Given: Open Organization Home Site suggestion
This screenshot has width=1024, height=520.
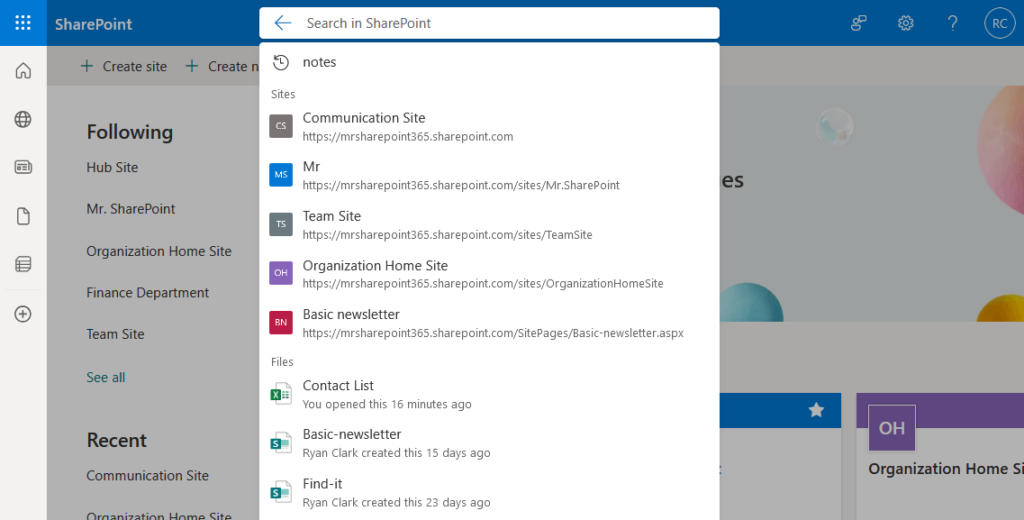Looking at the screenshot, I should point(489,274).
